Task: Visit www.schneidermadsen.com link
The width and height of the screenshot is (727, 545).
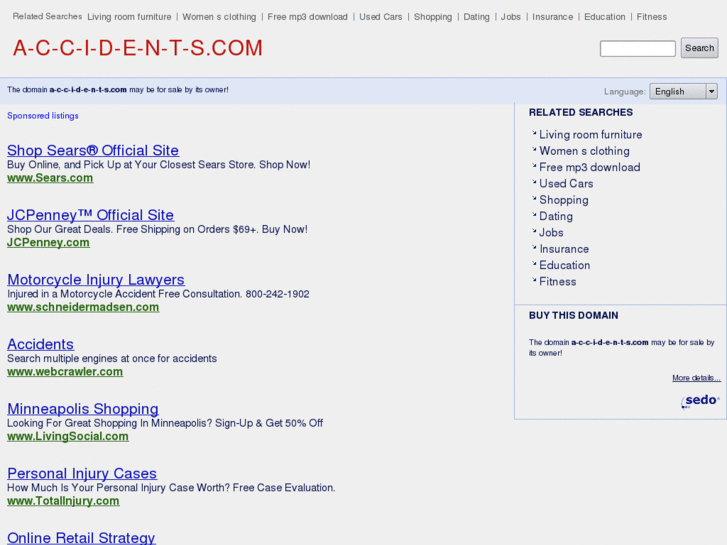Action: (x=83, y=307)
